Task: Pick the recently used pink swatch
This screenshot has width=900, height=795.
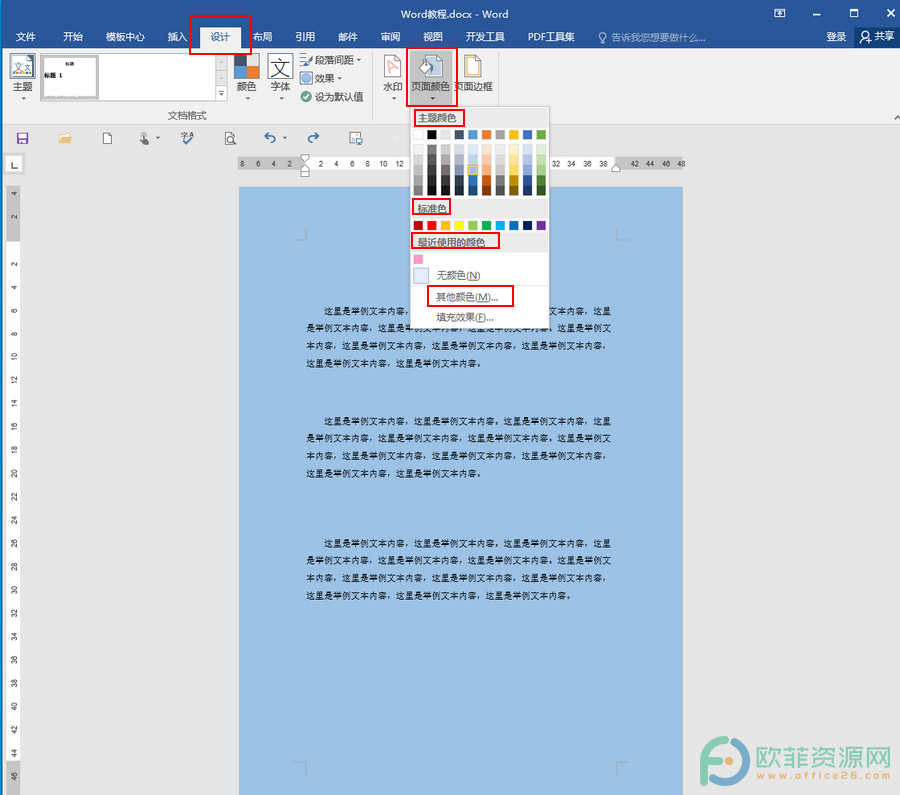Action: point(418,259)
